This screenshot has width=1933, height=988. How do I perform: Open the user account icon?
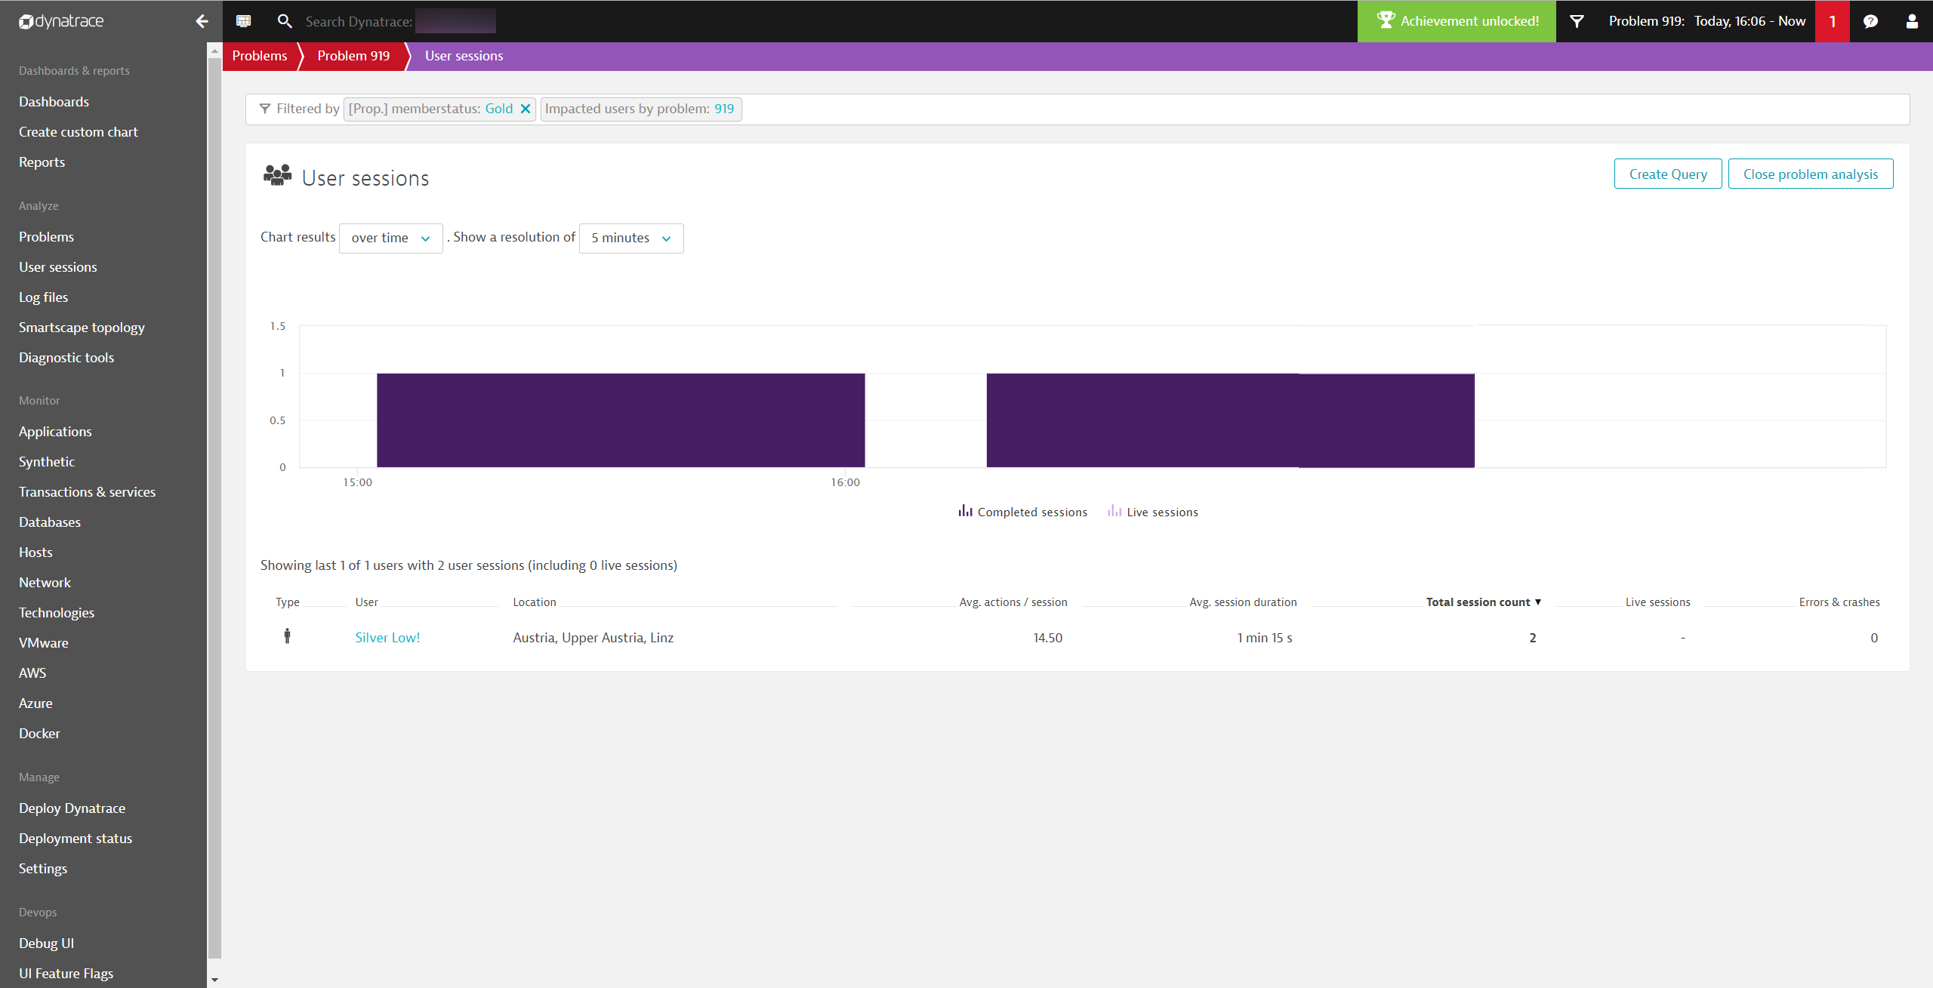(x=1912, y=21)
